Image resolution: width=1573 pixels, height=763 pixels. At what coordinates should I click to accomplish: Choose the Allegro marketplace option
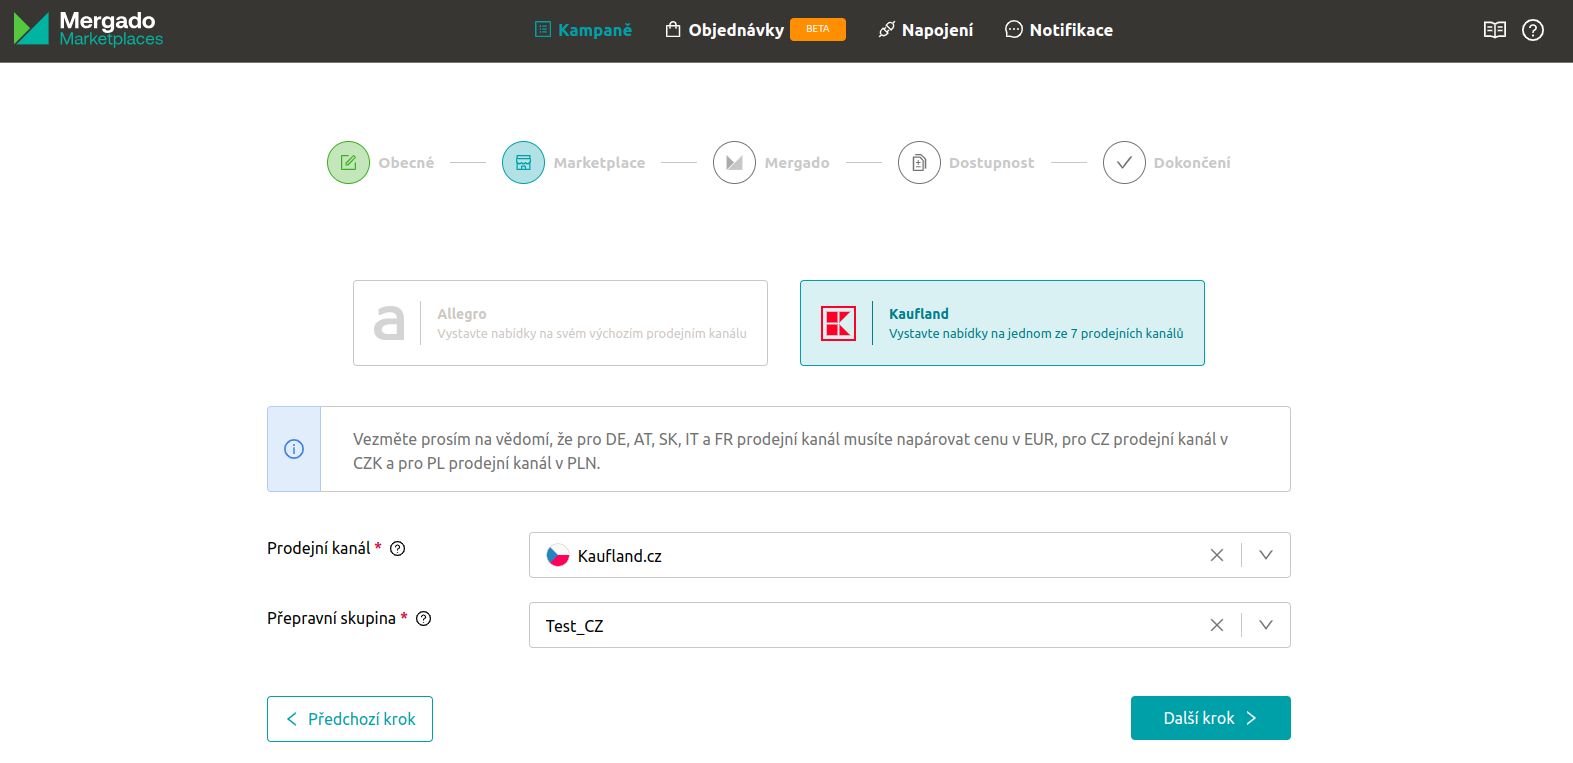pyautogui.click(x=560, y=323)
